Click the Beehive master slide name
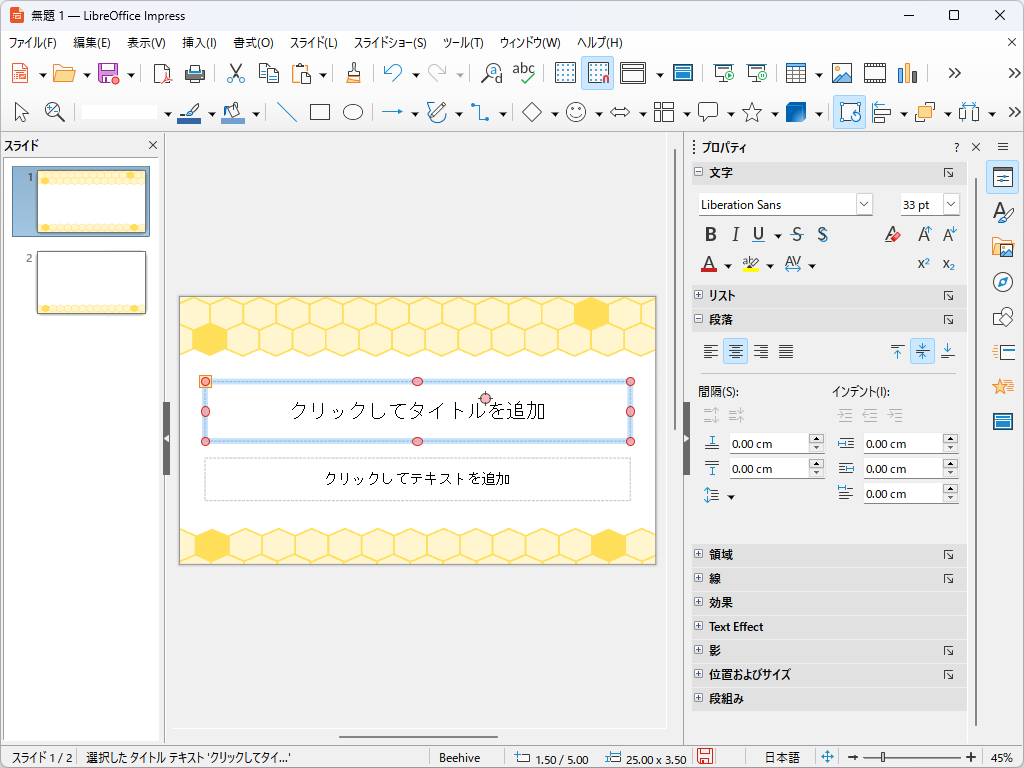The image size is (1024, 768). pos(459,758)
